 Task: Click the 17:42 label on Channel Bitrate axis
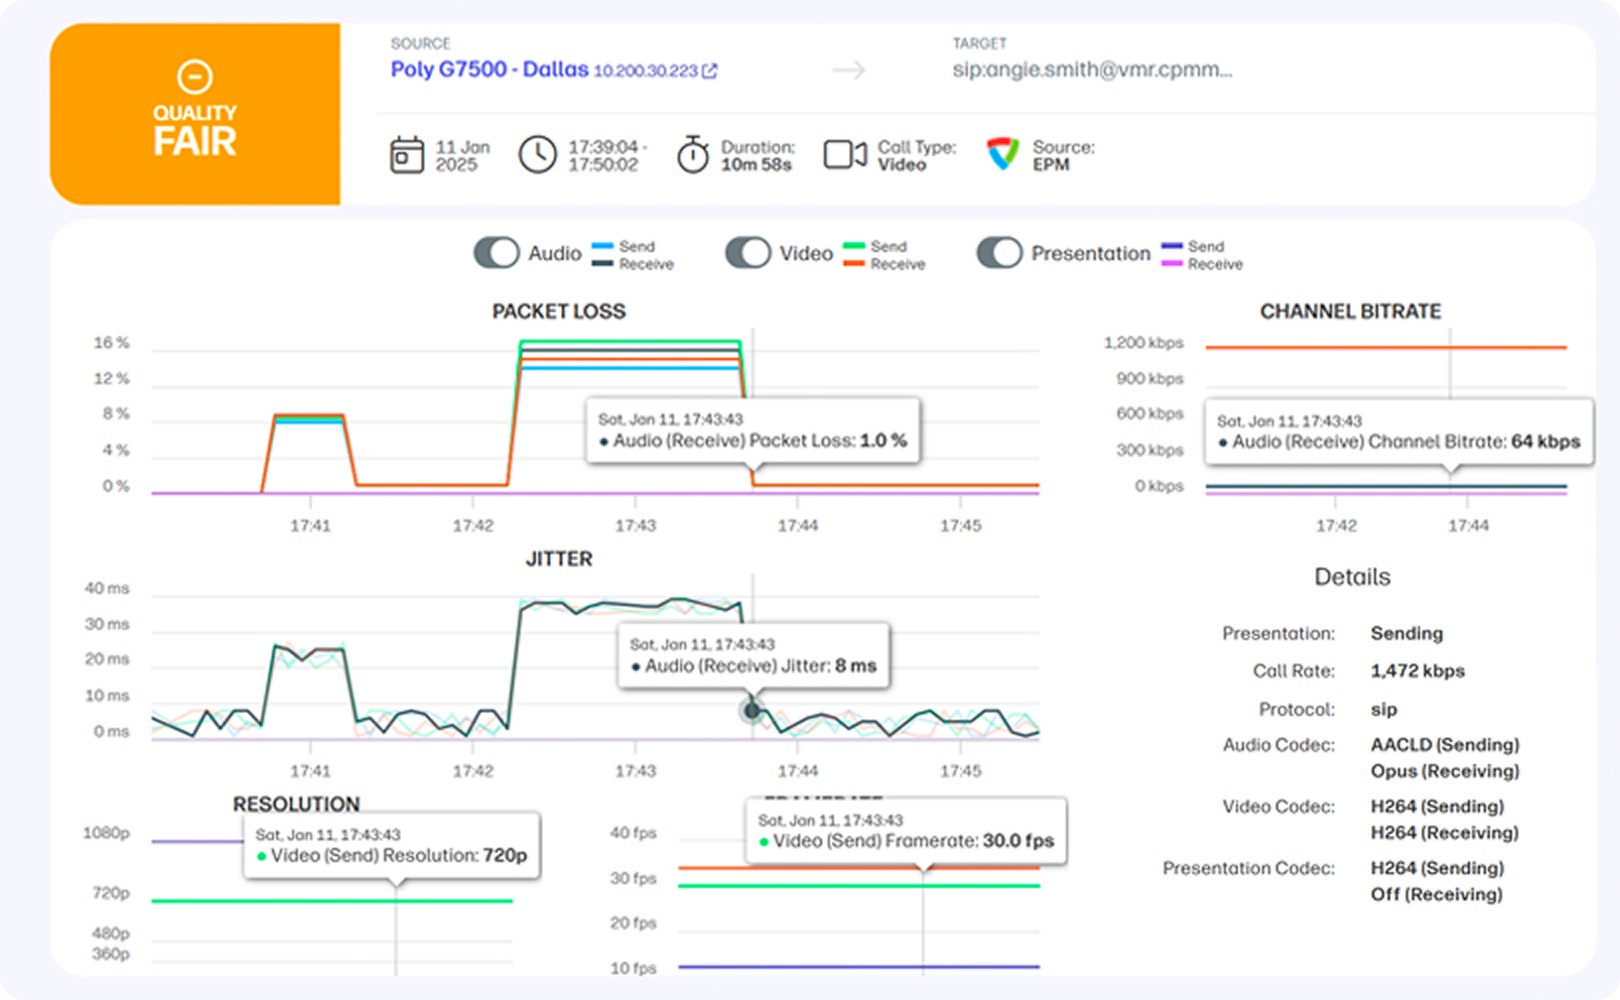coord(1336,526)
